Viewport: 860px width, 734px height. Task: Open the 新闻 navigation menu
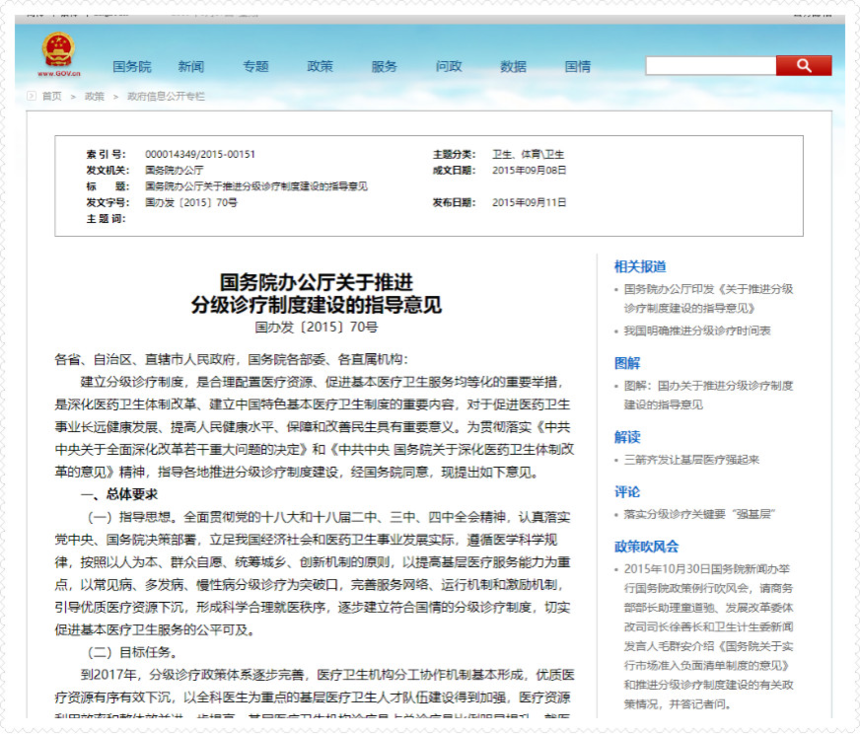point(191,67)
